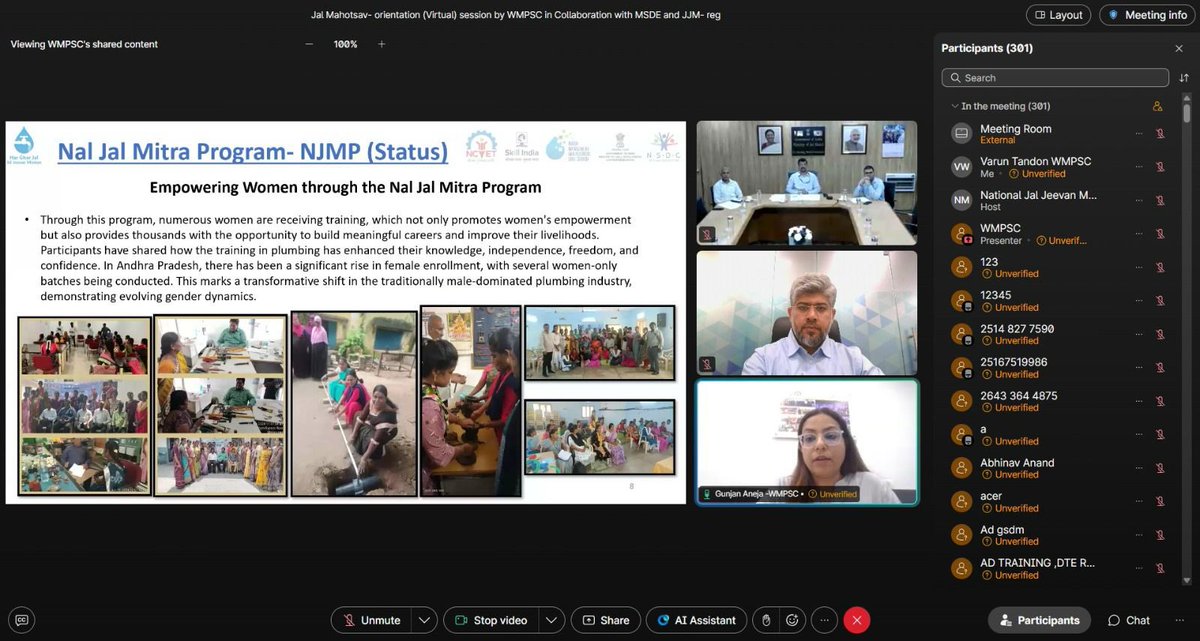The height and width of the screenshot is (641, 1200).
Task: Toggle mute for participant 12345
Action: pyautogui.click(x=1160, y=300)
